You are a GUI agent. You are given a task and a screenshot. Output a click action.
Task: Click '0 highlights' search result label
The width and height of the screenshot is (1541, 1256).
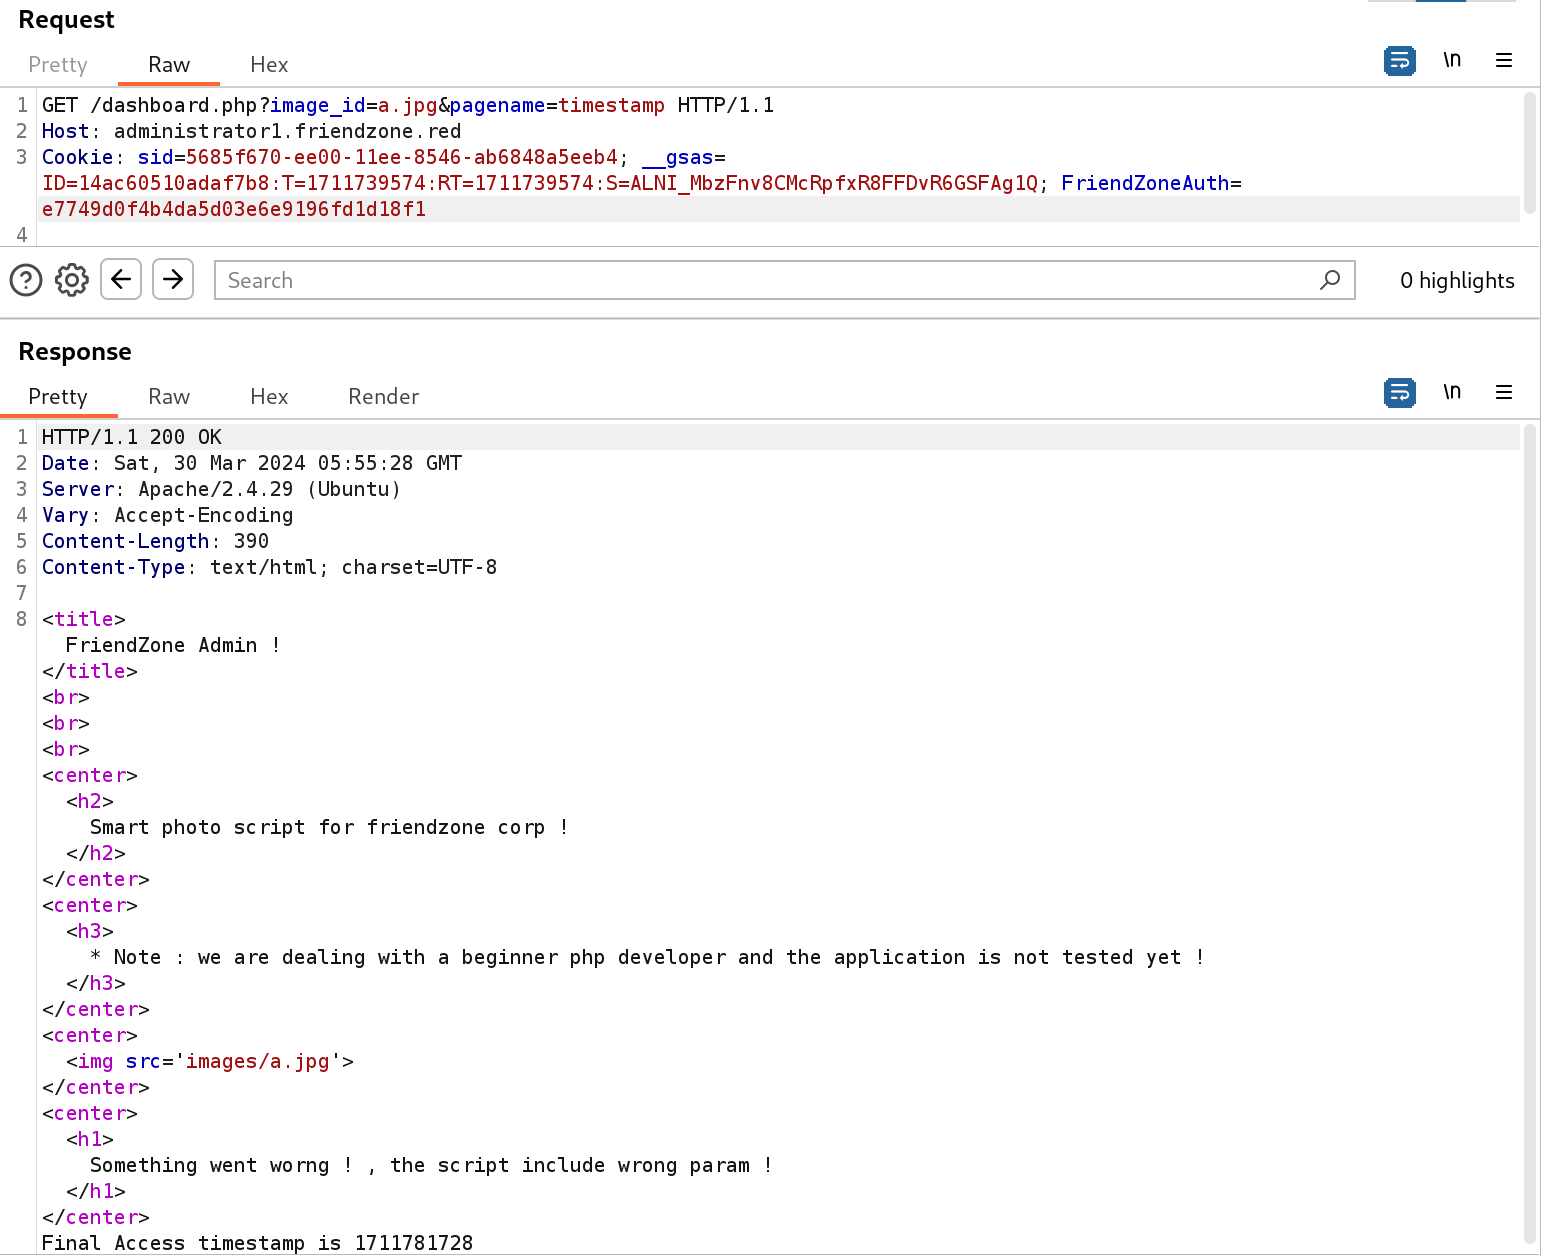click(x=1457, y=281)
